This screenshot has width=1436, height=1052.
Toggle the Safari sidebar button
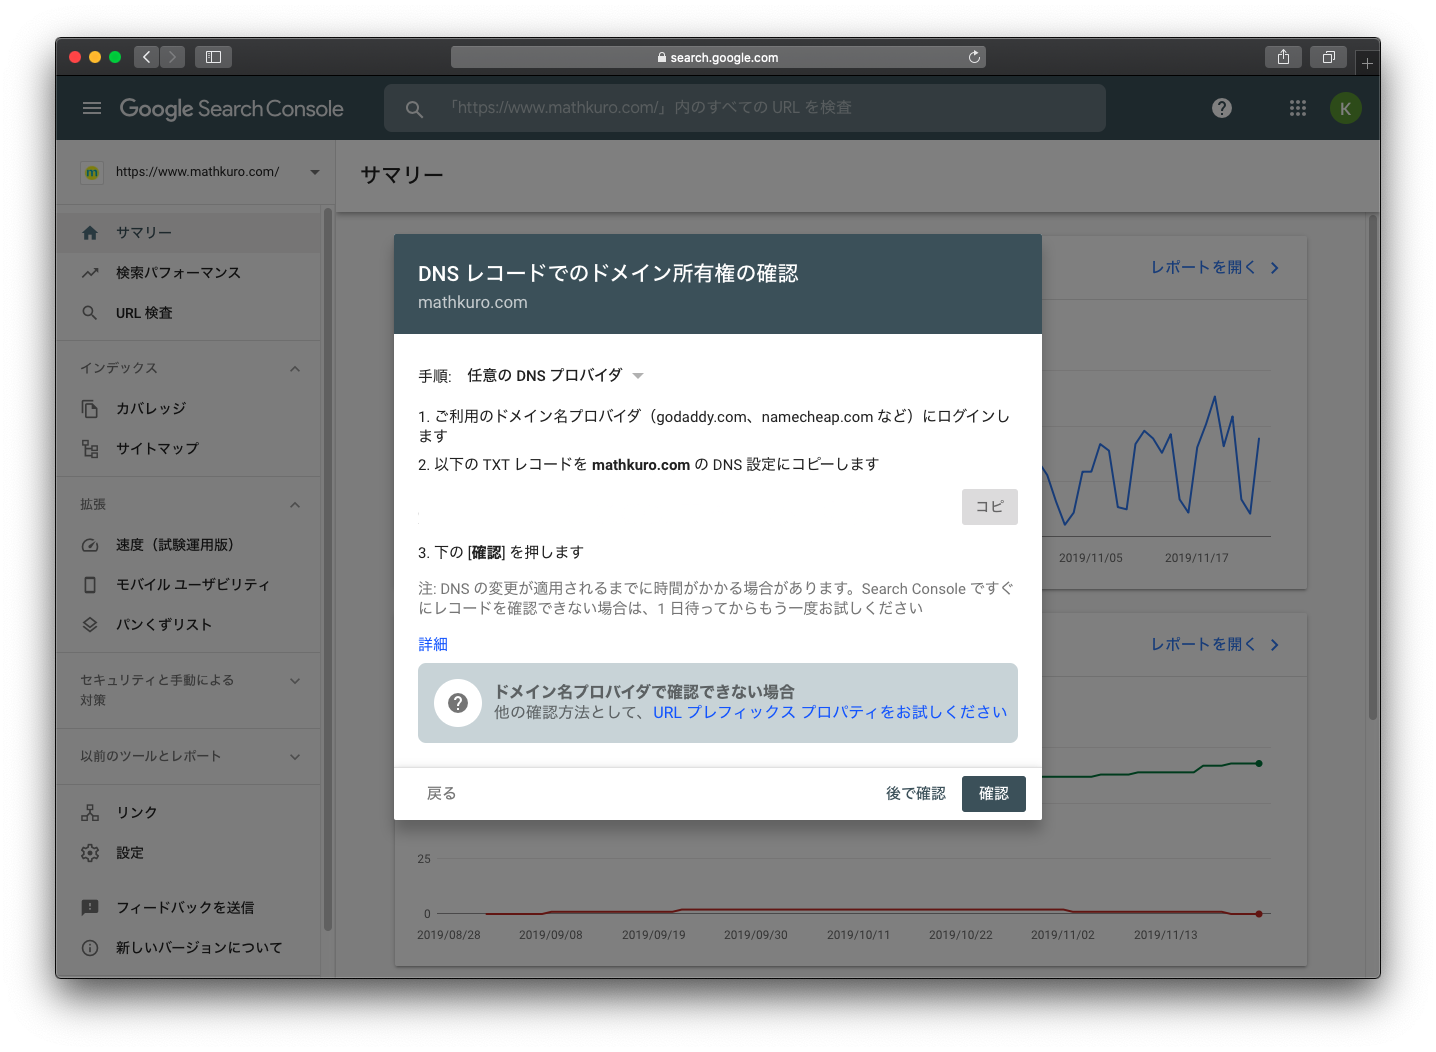point(213,57)
